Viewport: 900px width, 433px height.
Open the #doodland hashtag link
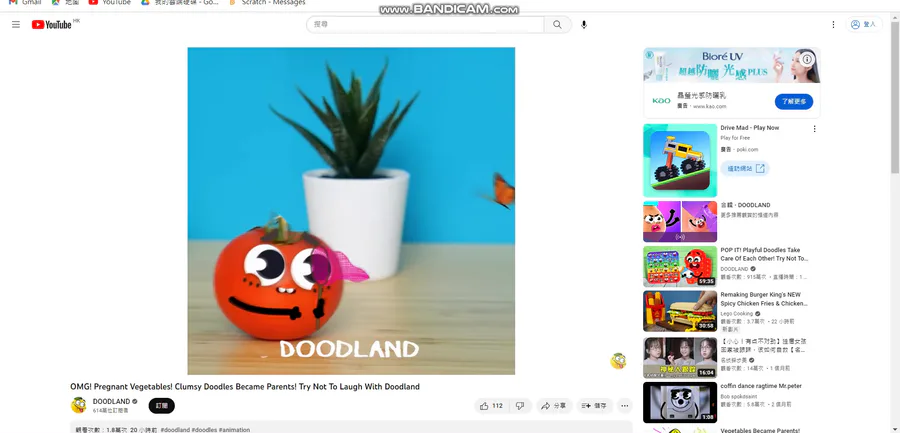click(175, 430)
